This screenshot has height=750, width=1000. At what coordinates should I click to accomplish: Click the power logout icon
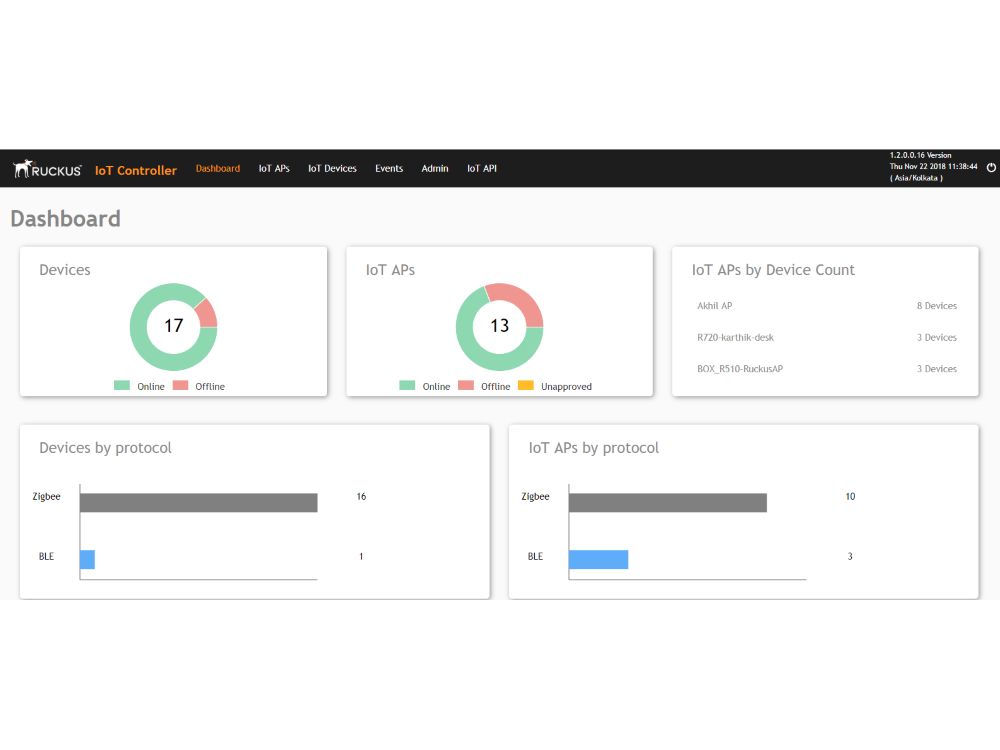[x=991, y=167]
